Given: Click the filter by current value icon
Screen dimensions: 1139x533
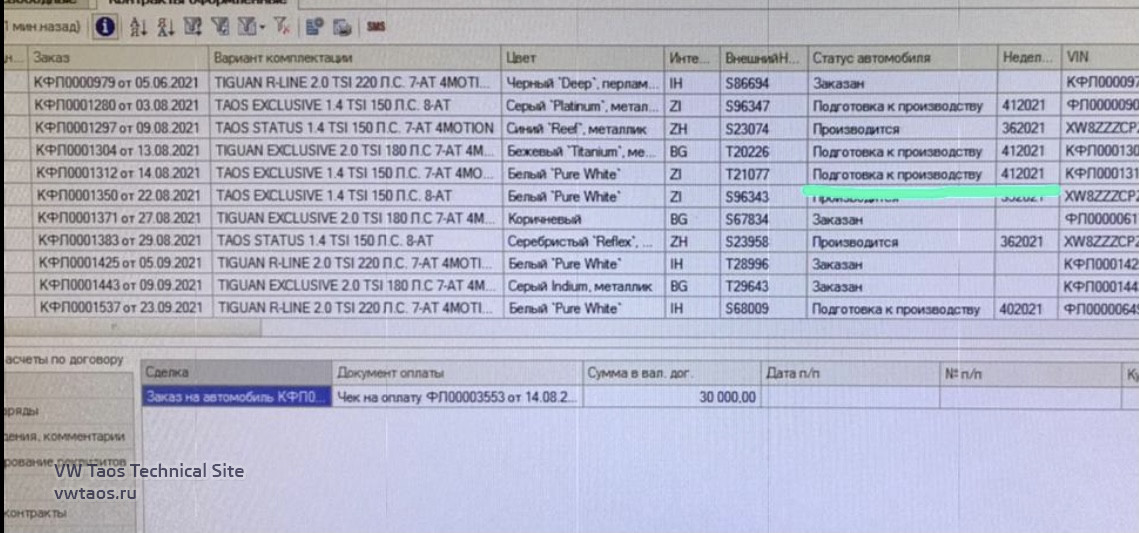Looking at the screenshot, I should coord(218,26).
